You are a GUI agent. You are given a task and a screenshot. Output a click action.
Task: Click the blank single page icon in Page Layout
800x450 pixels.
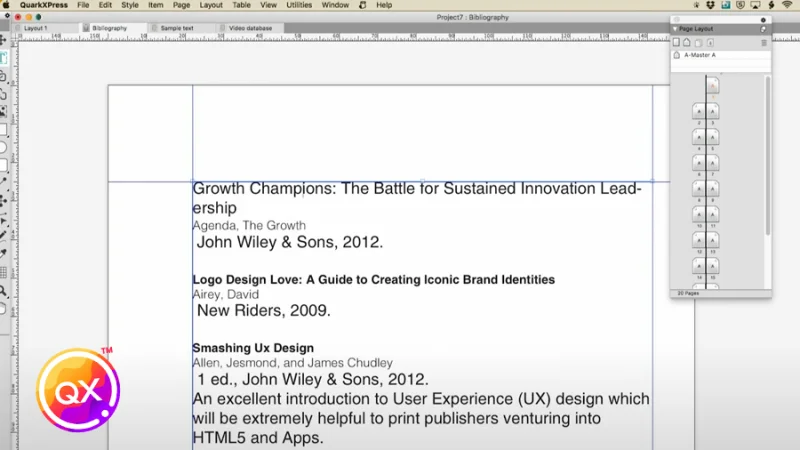(x=676, y=43)
